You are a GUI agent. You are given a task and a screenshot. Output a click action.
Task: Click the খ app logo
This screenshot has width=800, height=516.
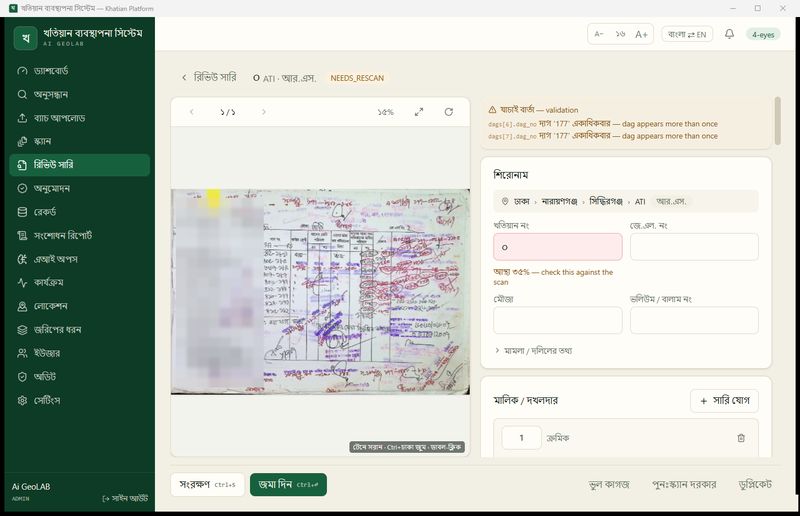(26, 38)
